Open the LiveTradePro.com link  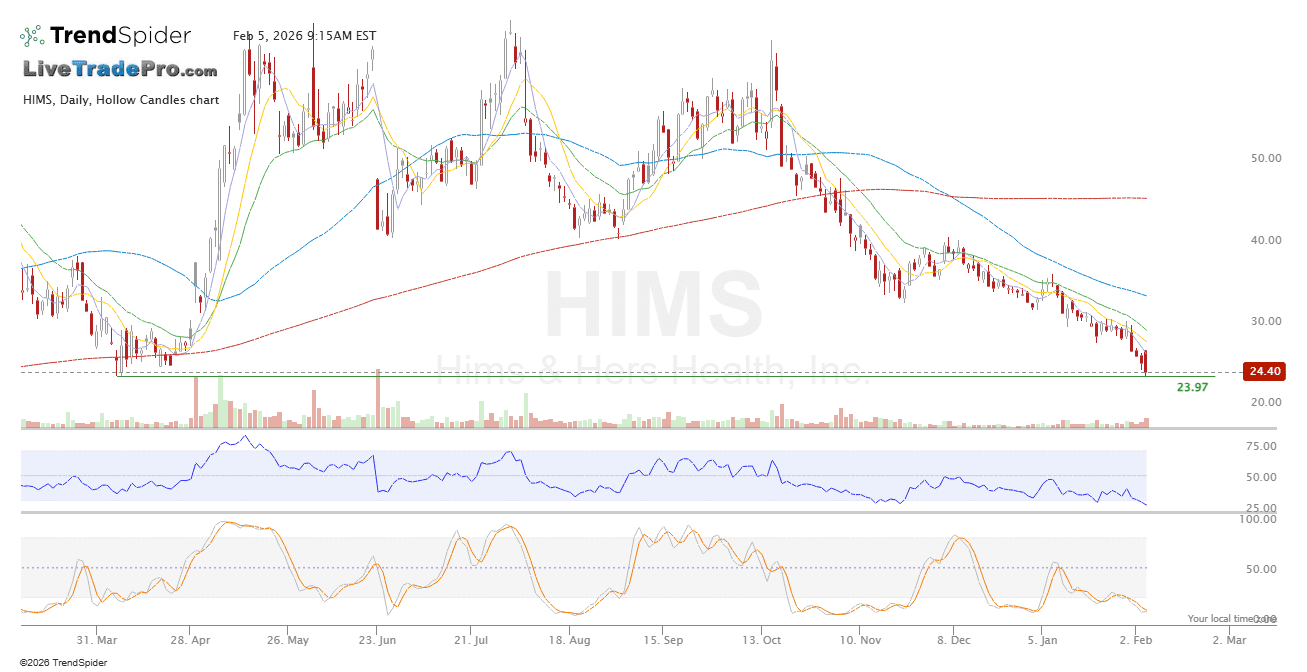pos(120,70)
